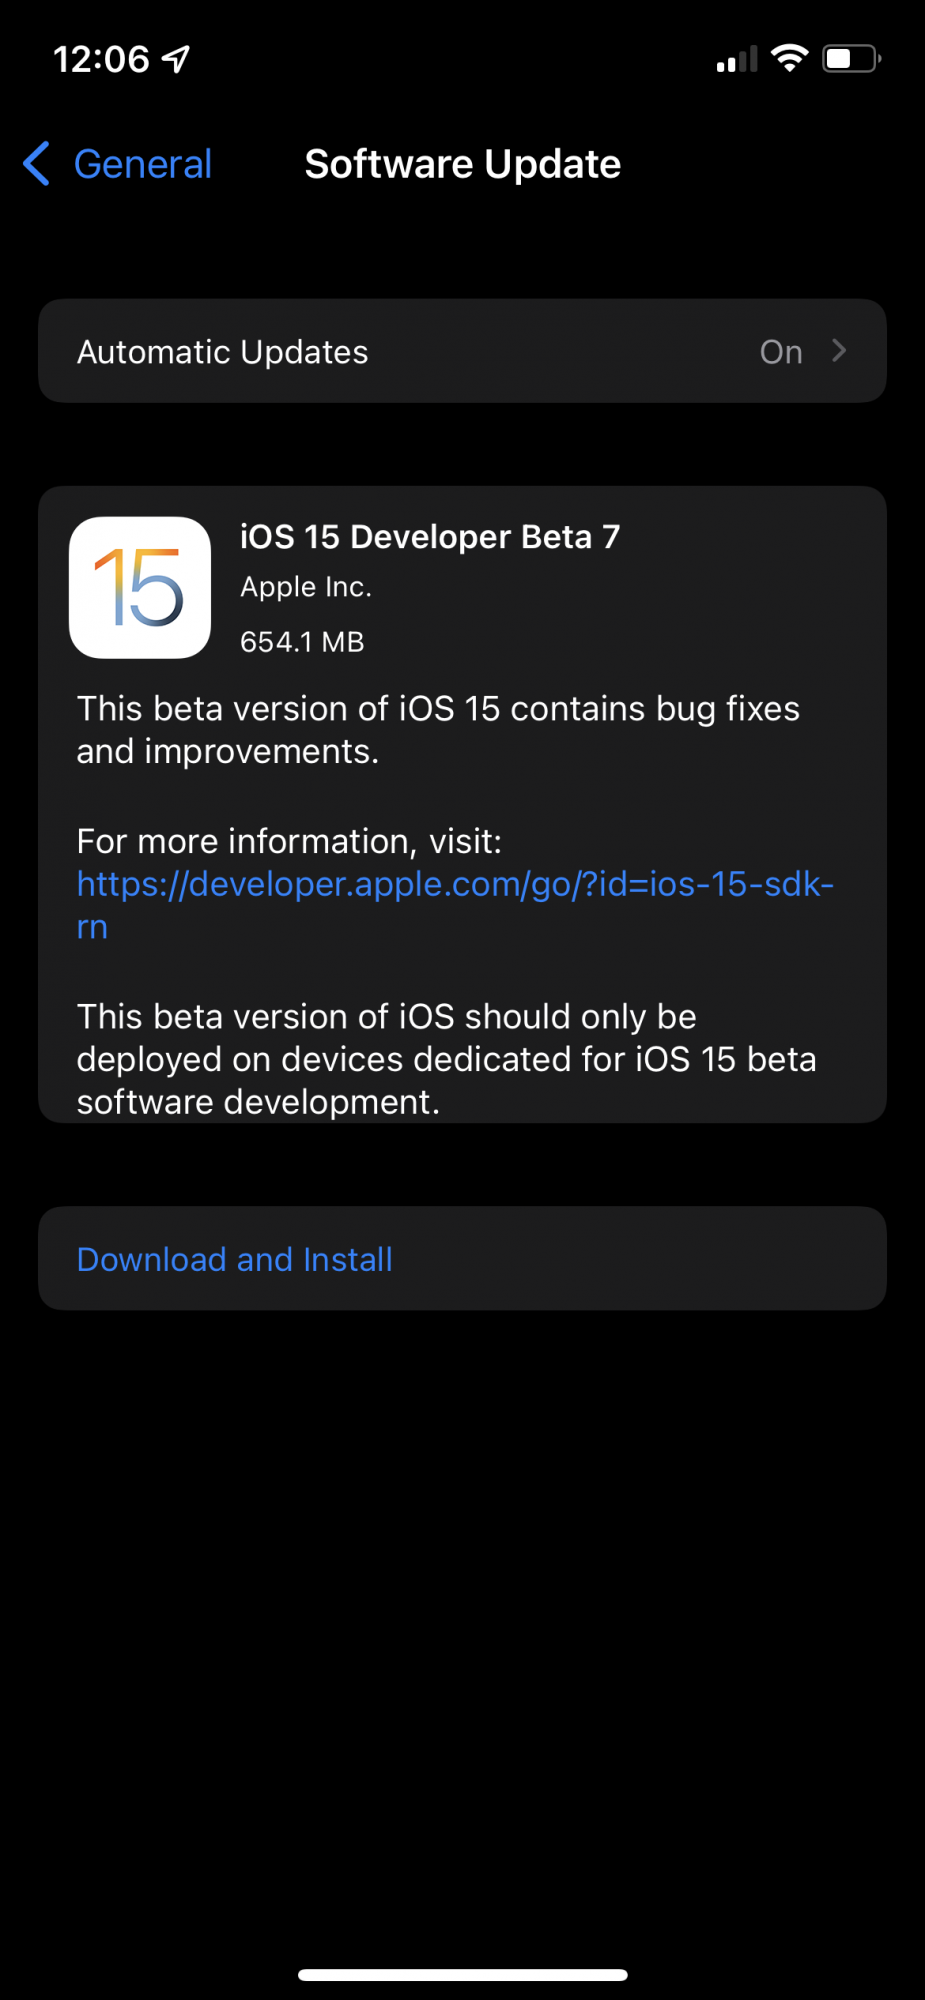Tap the iOS 15 app icon
Viewport: 925px width, 2000px height.
click(x=140, y=588)
